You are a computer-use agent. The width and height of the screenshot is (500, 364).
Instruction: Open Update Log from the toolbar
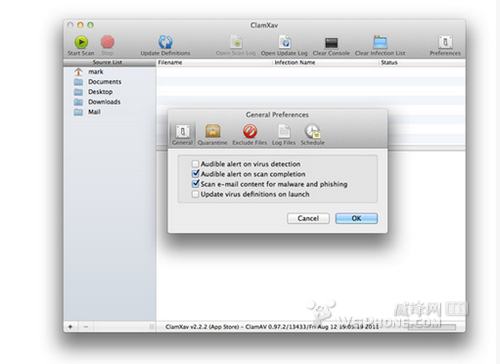tap(285, 42)
